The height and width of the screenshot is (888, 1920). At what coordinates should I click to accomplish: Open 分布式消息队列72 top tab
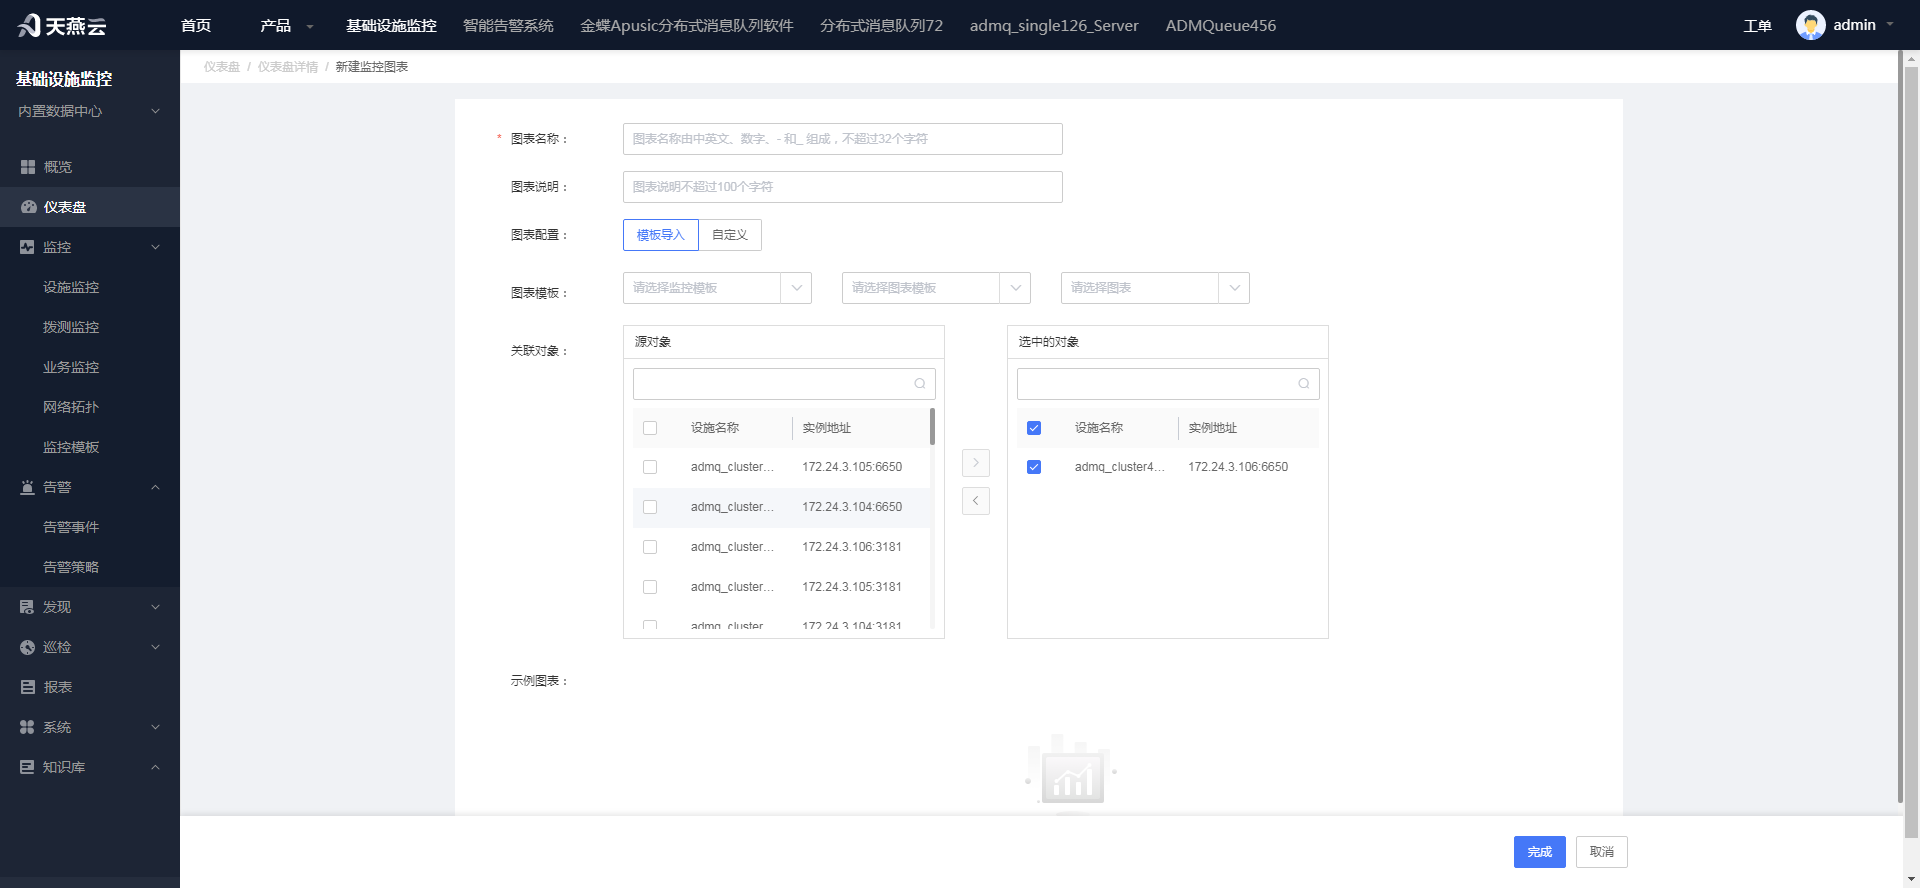pos(881,25)
